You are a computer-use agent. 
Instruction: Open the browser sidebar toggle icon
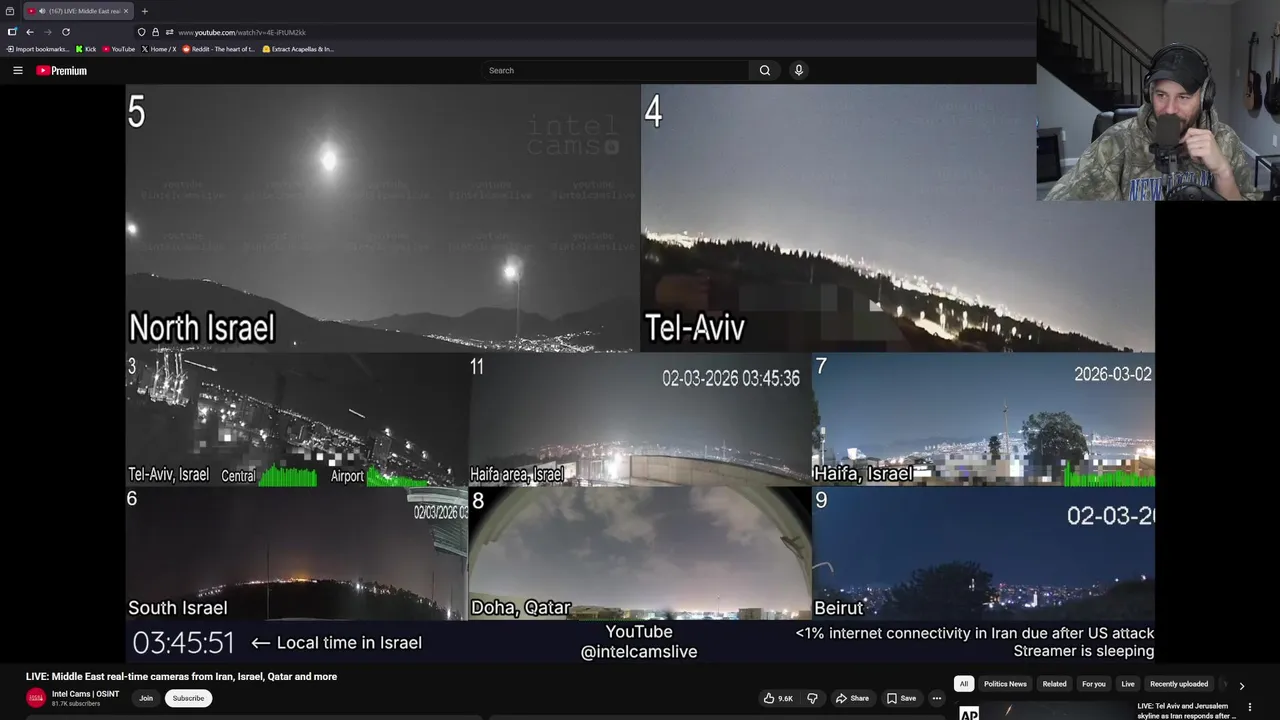[x=12, y=32]
